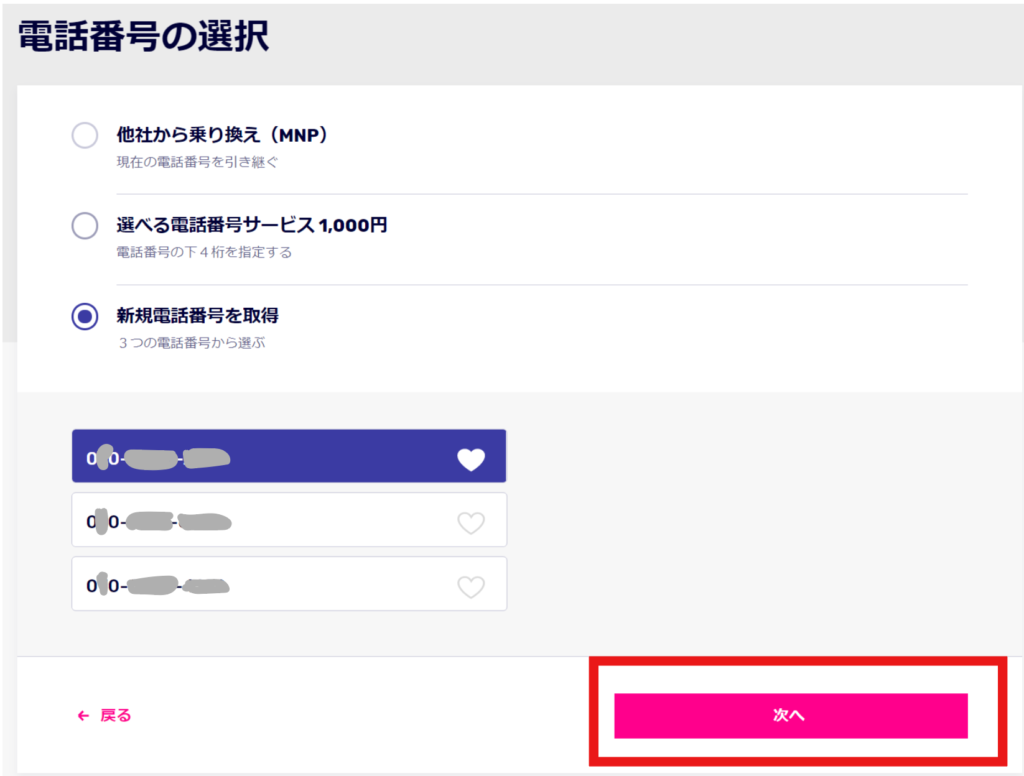
Task: Click the 電話番号の下４桁を指定する description
Action: 204,252
